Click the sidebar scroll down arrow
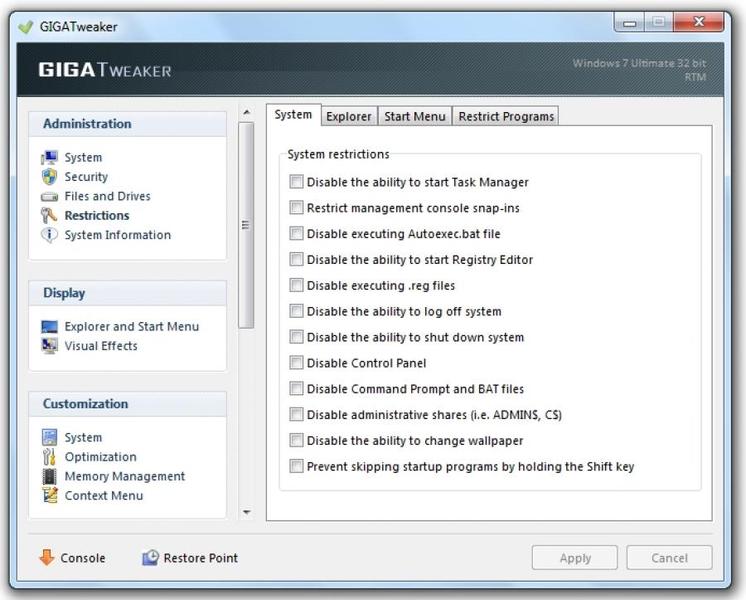This screenshot has height=600, width=746. [x=246, y=512]
